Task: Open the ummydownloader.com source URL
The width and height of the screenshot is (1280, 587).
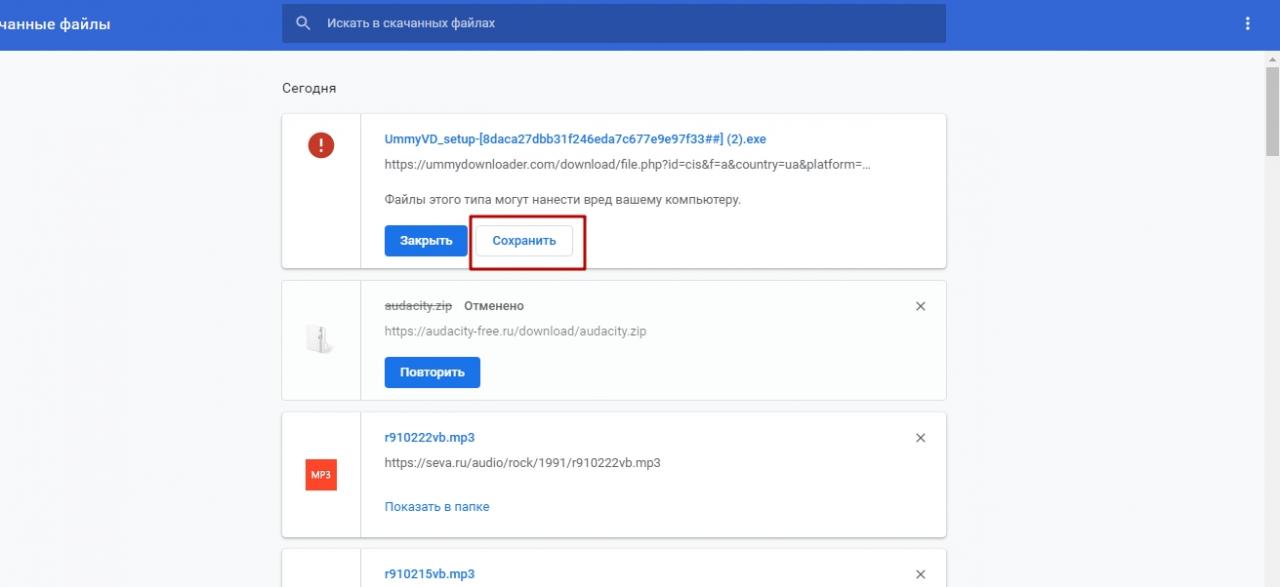Action: (627, 164)
